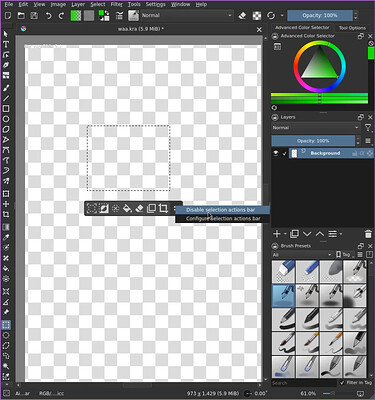Open the Window menu
This screenshot has width=375, height=400.
click(179, 4)
